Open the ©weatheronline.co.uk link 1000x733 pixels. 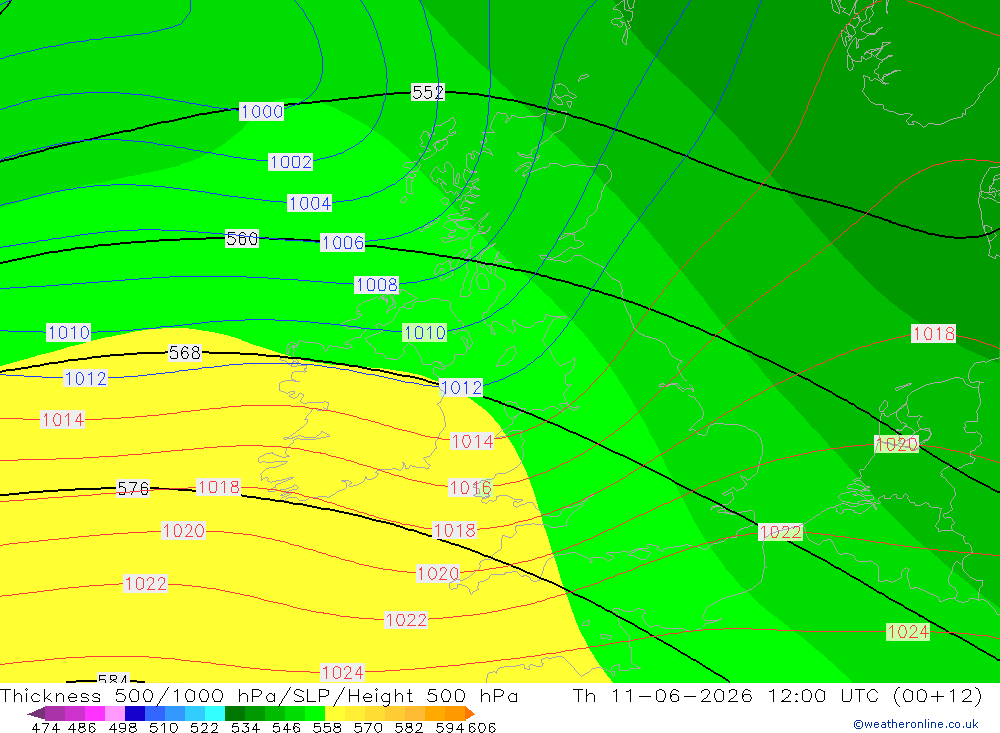pos(916,724)
